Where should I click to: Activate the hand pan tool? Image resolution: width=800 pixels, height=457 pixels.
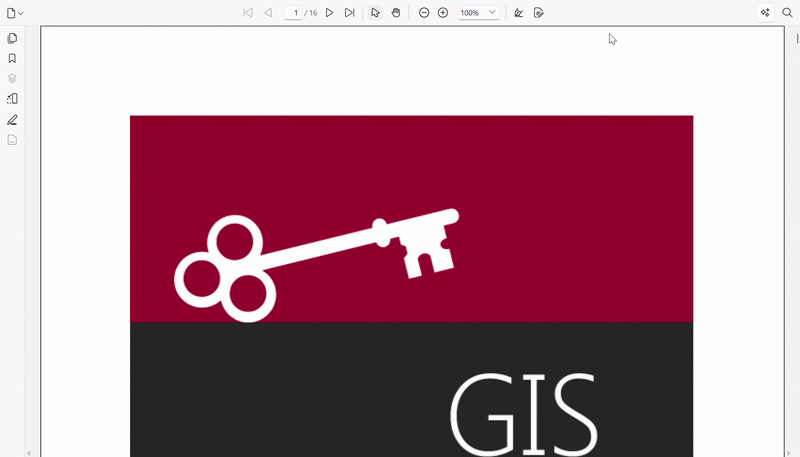396,13
